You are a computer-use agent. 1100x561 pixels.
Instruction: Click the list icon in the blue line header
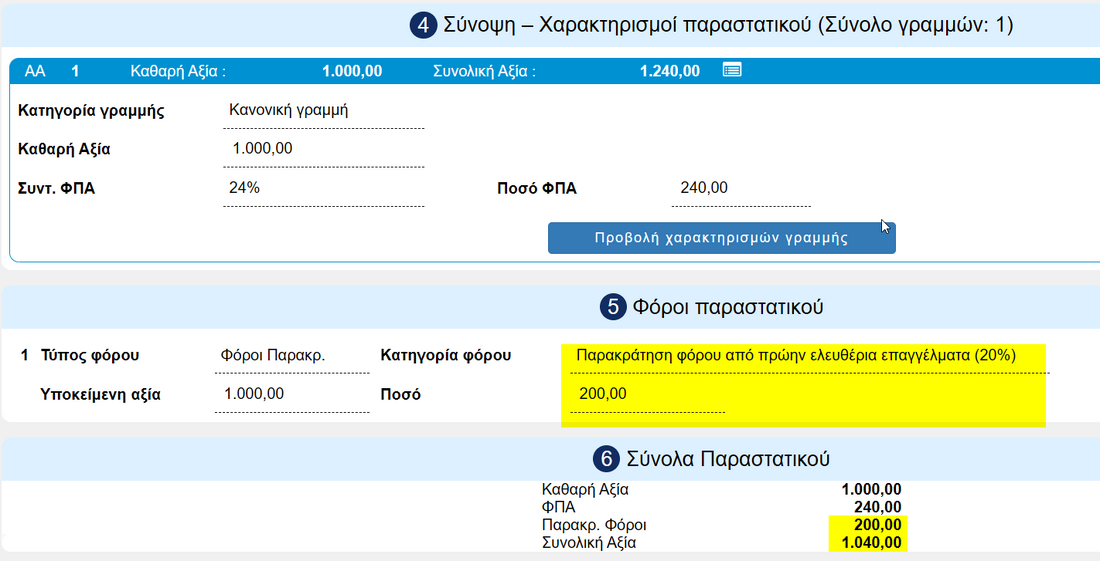732,70
